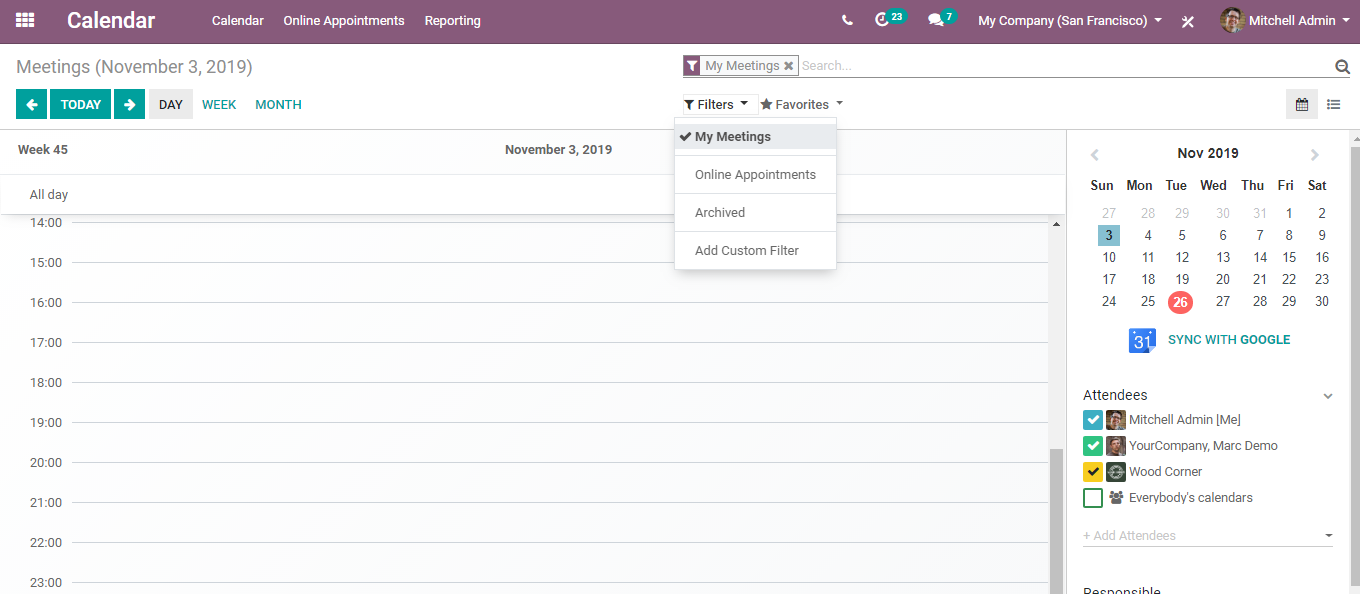The width and height of the screenshot is (1360, 594).
Task: Click SYNC WITH GOOGLE
Action: click(x=1229, y=340)
